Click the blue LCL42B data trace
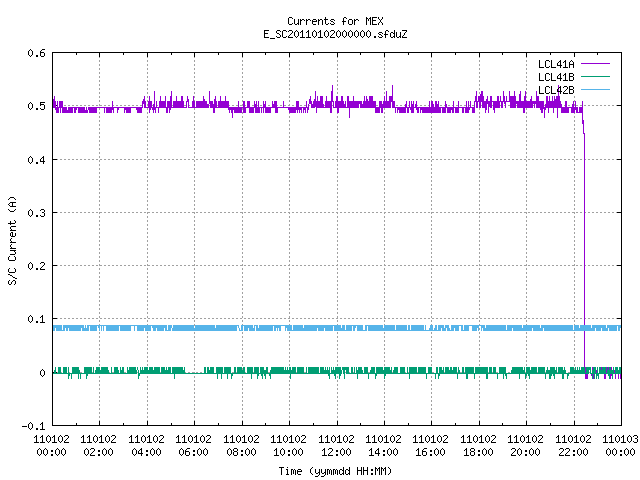 click(x=337, y=328)
